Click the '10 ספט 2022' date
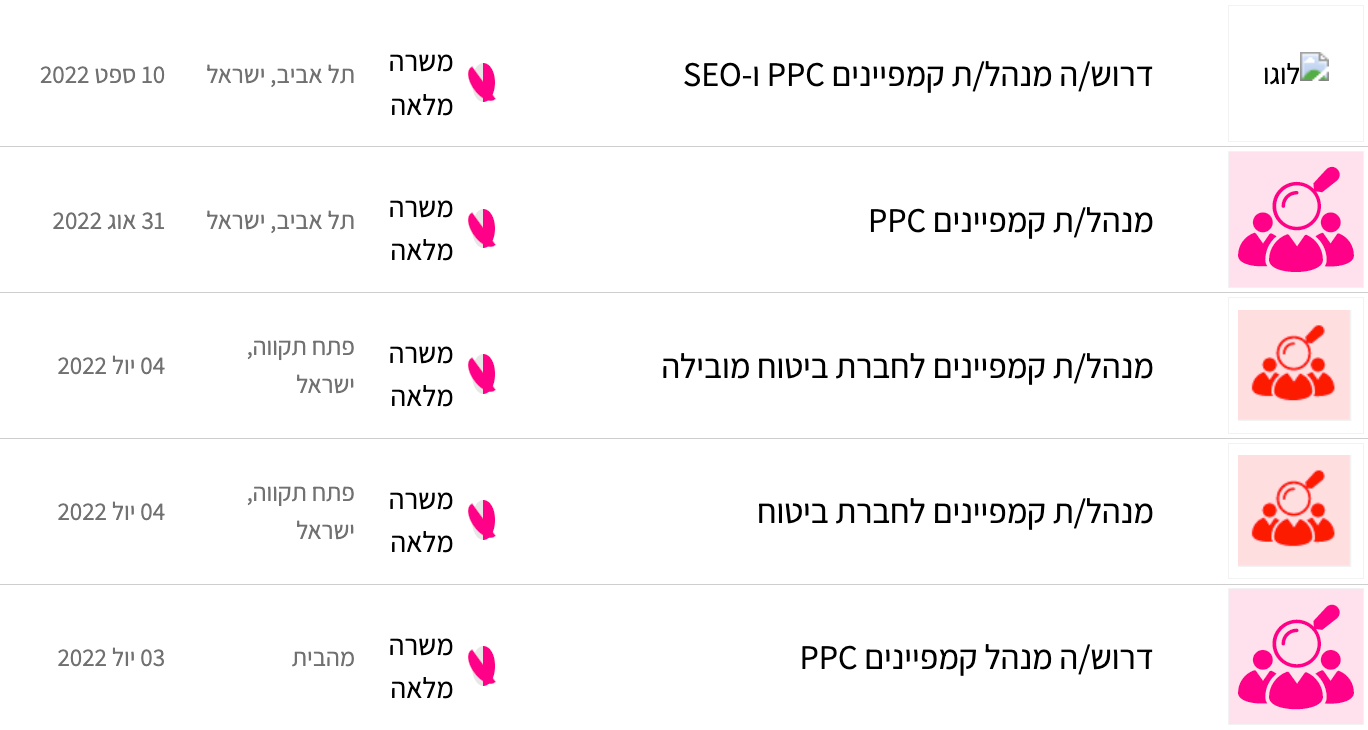 (103, 75)
